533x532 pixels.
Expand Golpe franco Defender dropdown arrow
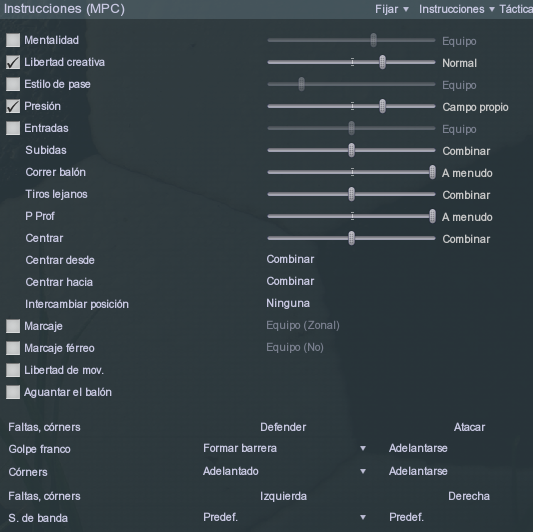(363, 448)
